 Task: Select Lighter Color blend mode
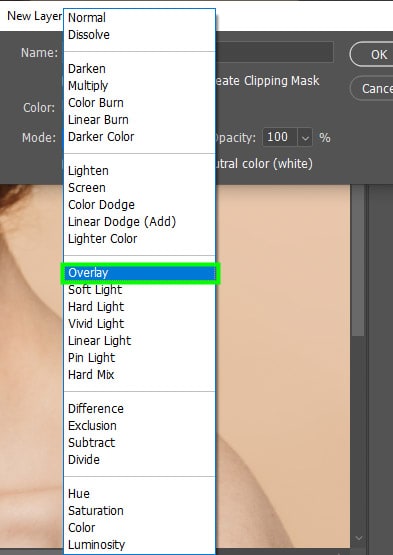coord(139,239)
